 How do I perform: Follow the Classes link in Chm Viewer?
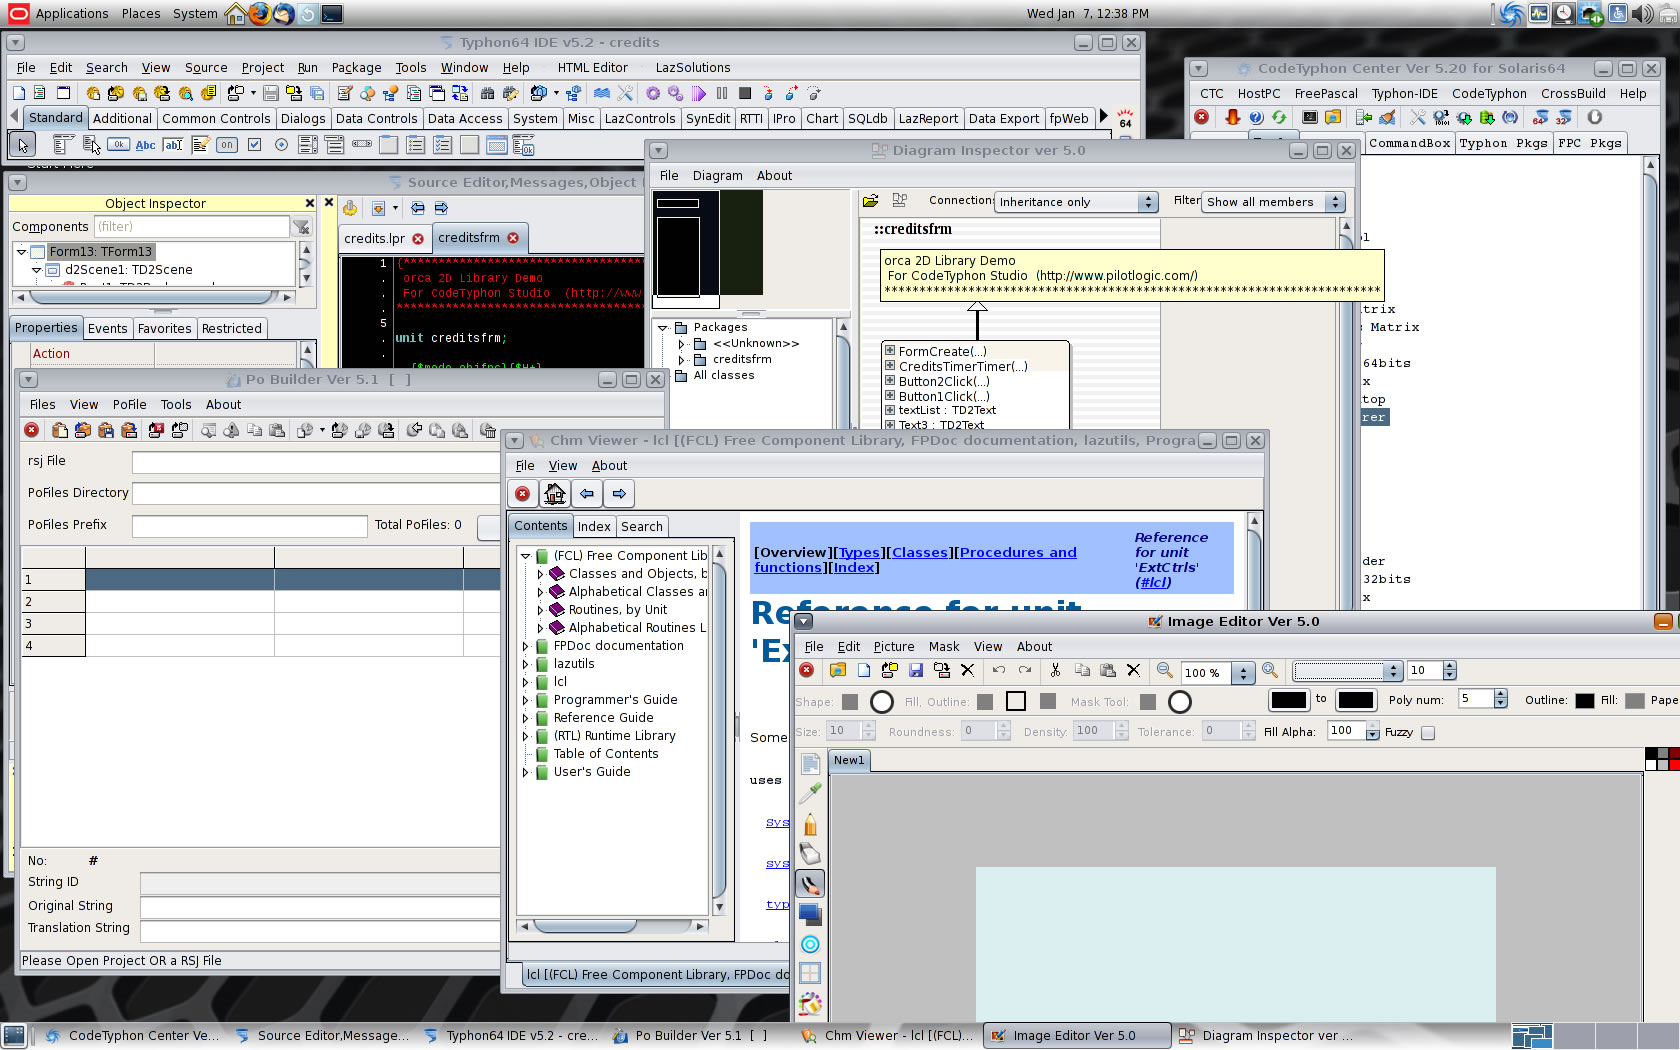[920, 552]
